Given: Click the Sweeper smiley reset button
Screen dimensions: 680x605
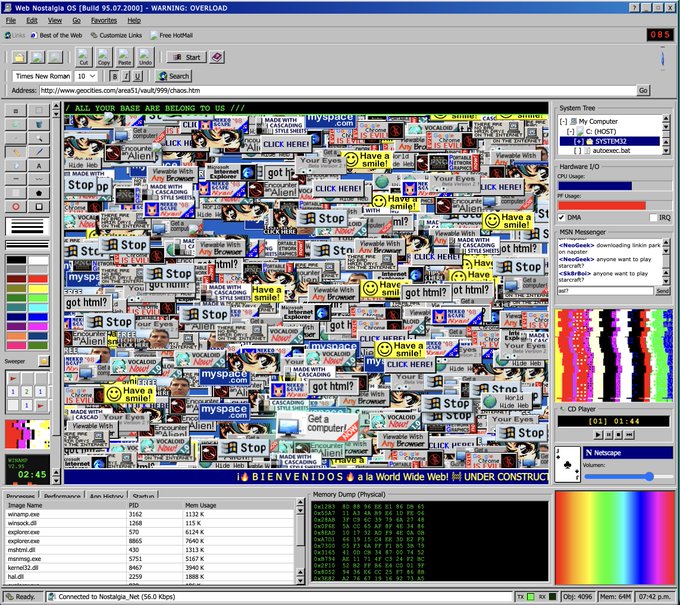Looking at the screenshot, I should pyautogui.click(x=43, y=361).
